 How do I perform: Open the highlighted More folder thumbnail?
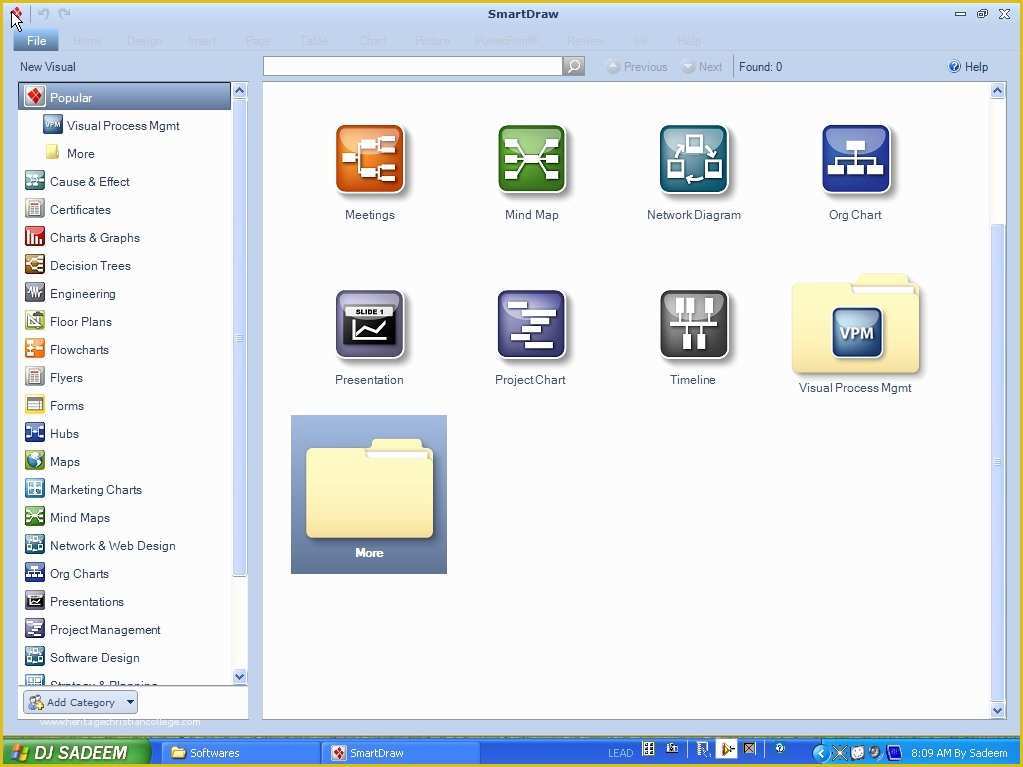pyautogui.click(x=369, y=494)
